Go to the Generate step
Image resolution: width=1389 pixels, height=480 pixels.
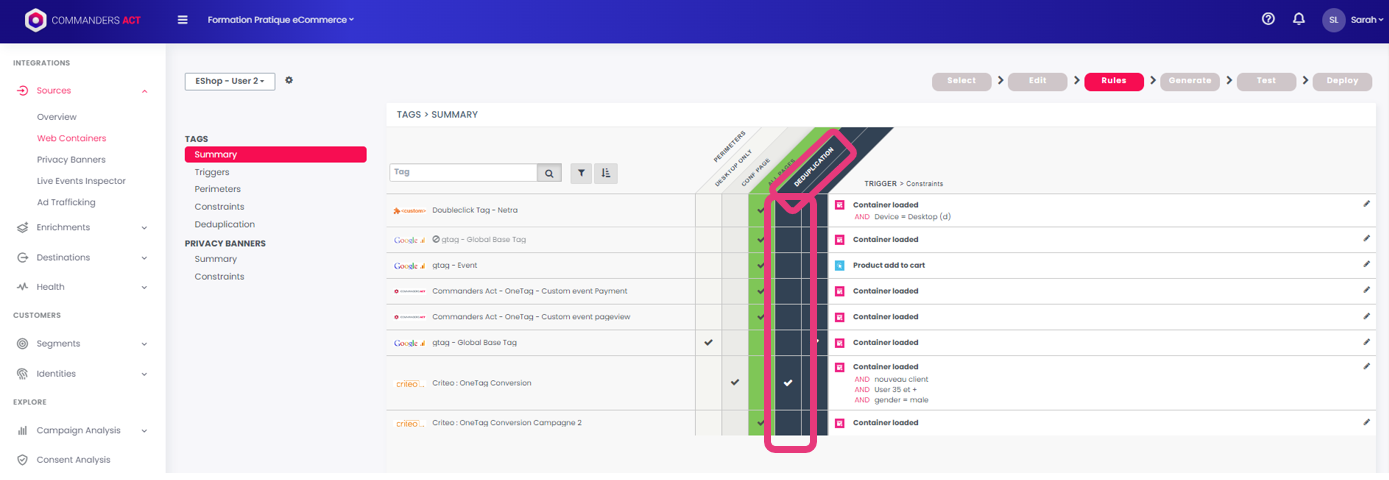pyautogui.click(x=1189, y=81)
